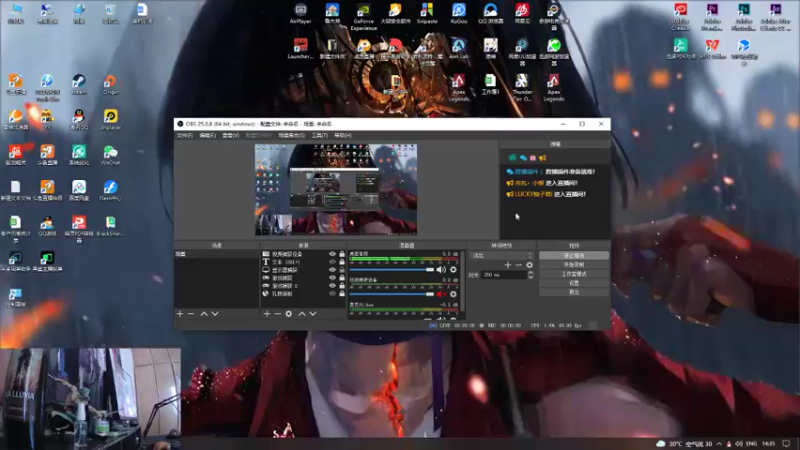Toggle lock on browser source row
800x450 pixels.
pos(342,294)
